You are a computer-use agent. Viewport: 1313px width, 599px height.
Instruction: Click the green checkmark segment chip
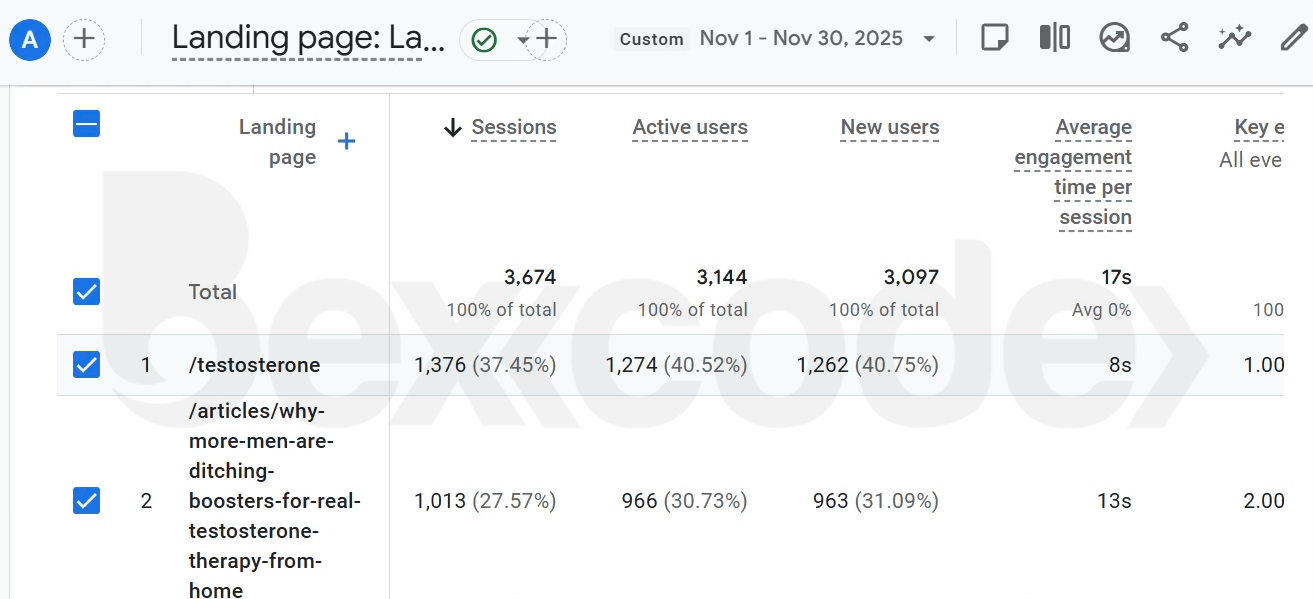(x=484, y=40)
